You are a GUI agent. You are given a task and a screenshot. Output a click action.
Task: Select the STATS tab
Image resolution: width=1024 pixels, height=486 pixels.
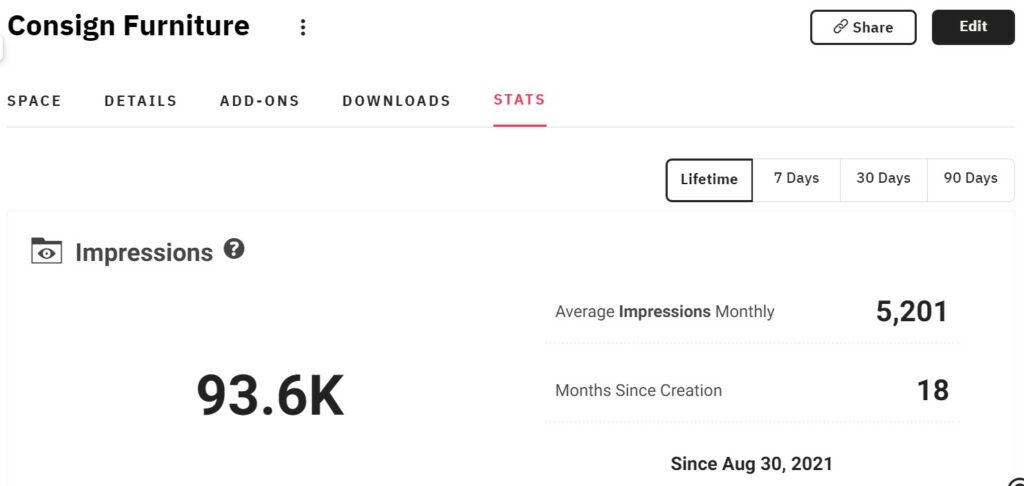coord(519,100)
